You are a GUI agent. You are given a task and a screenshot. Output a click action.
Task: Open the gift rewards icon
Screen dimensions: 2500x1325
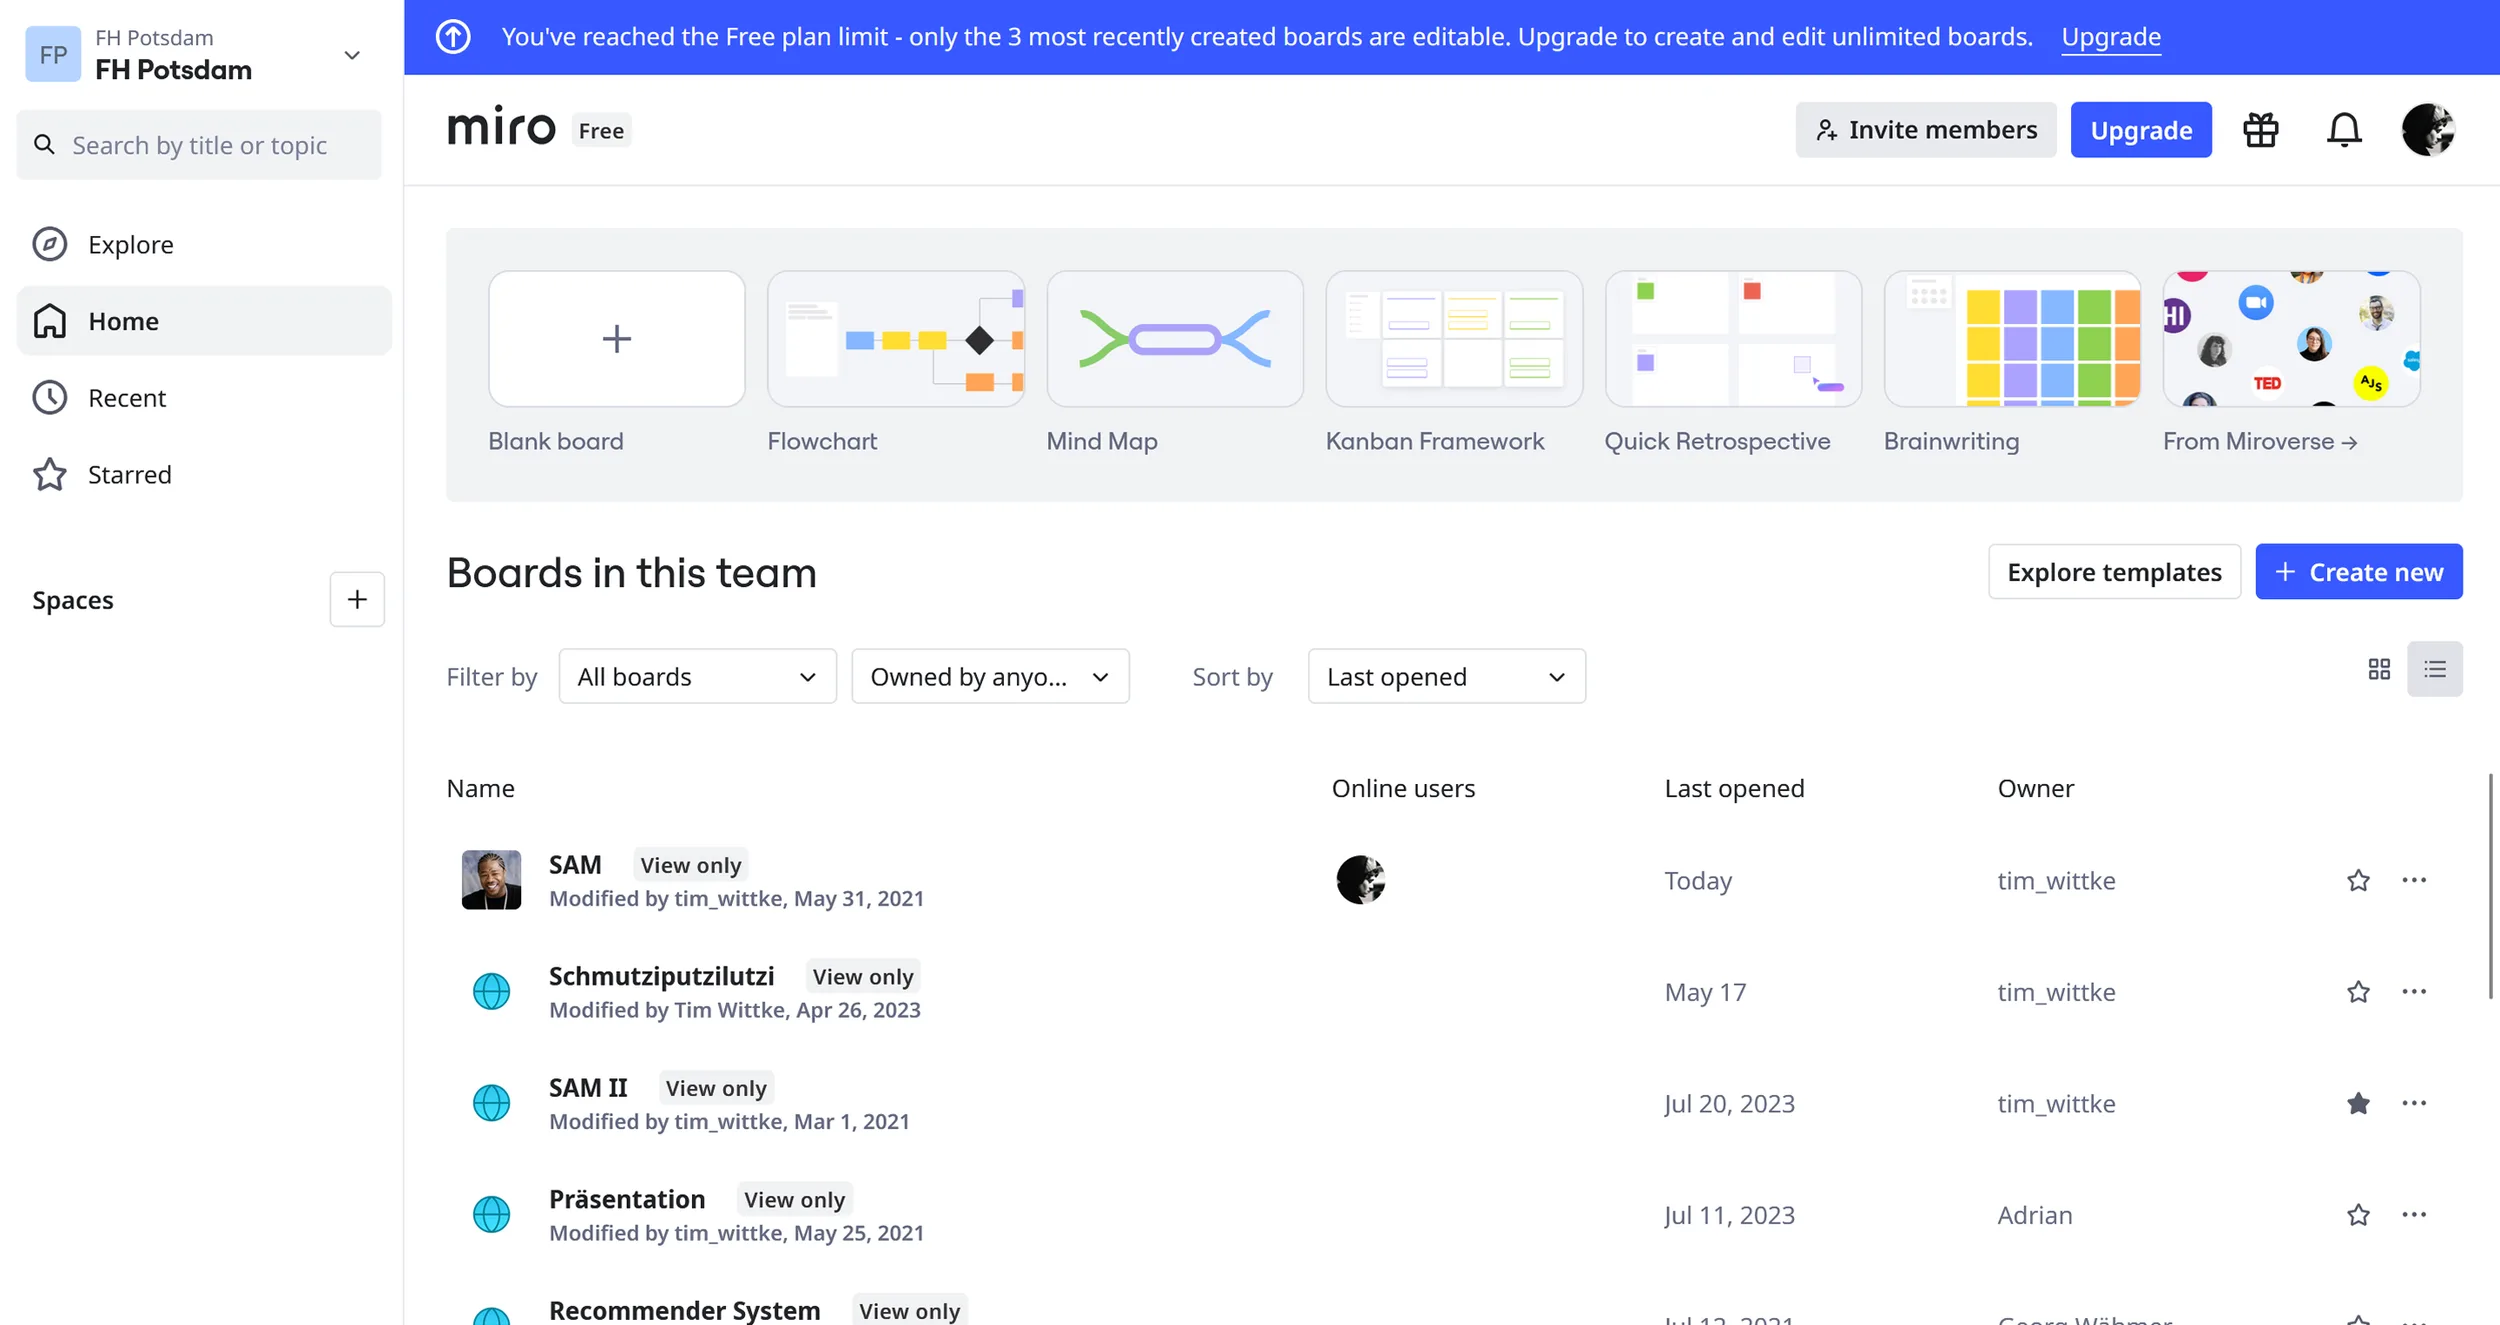(2260, 130)
